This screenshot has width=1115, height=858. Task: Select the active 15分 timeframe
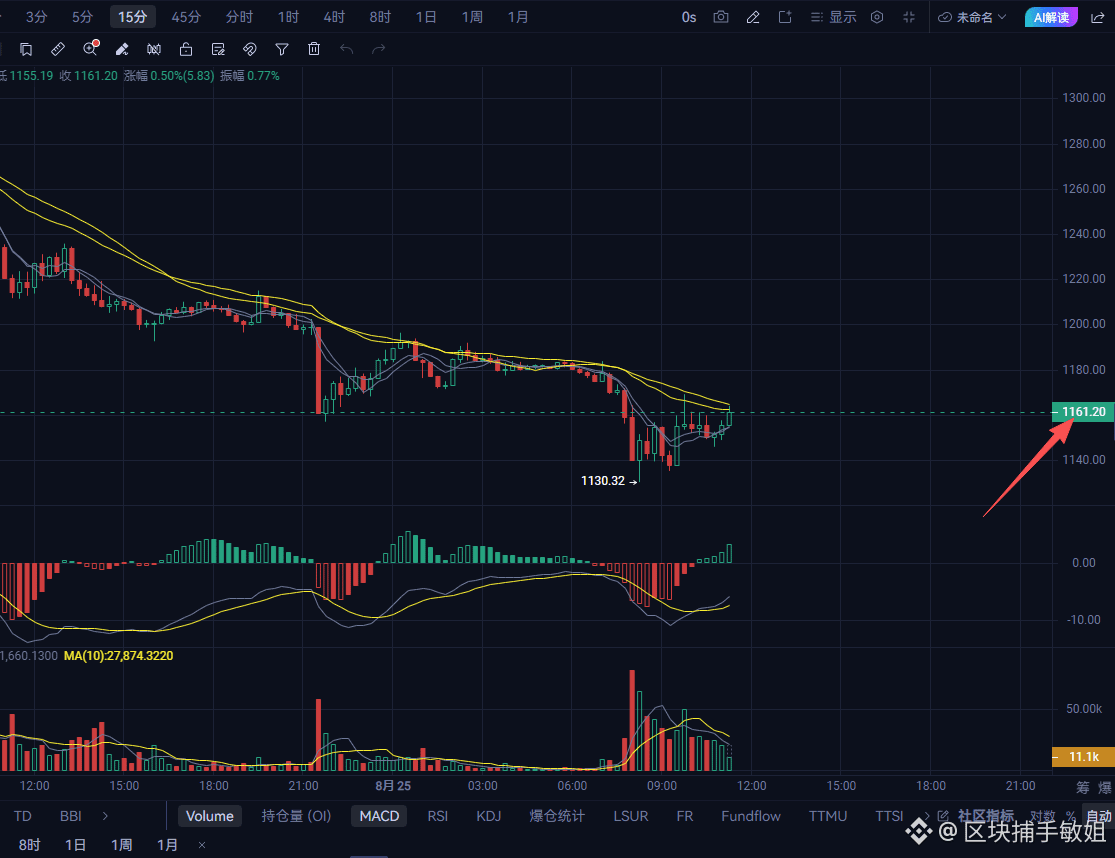tap(132, 17)
